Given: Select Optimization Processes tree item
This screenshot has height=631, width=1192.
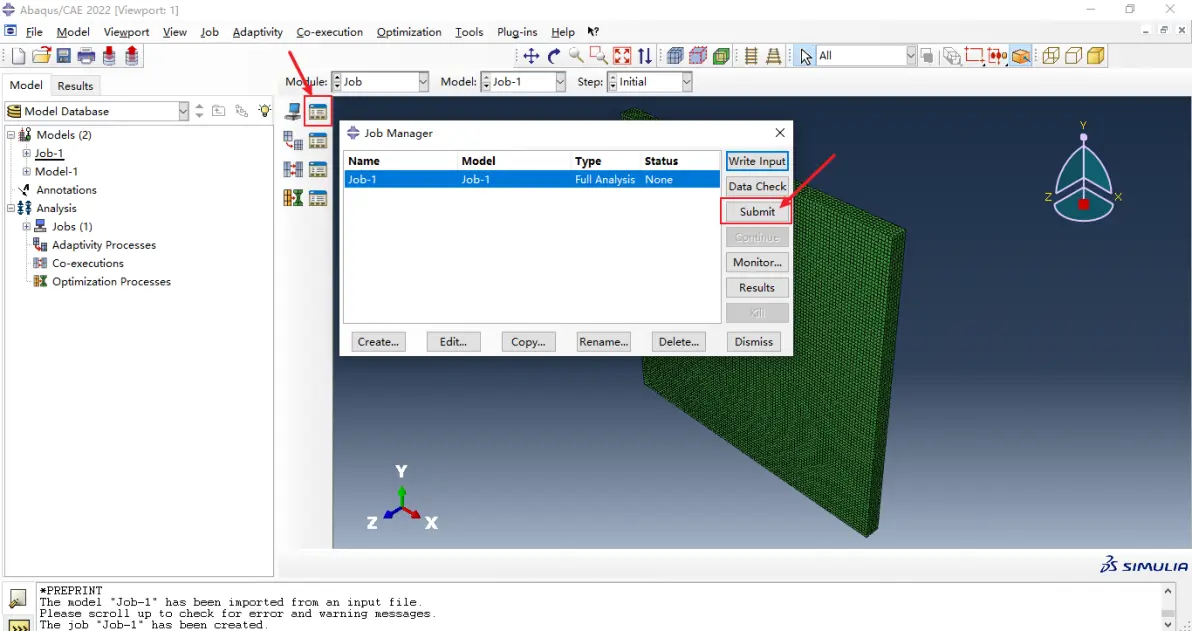Looking at the screenshot, I should (111, 281).
